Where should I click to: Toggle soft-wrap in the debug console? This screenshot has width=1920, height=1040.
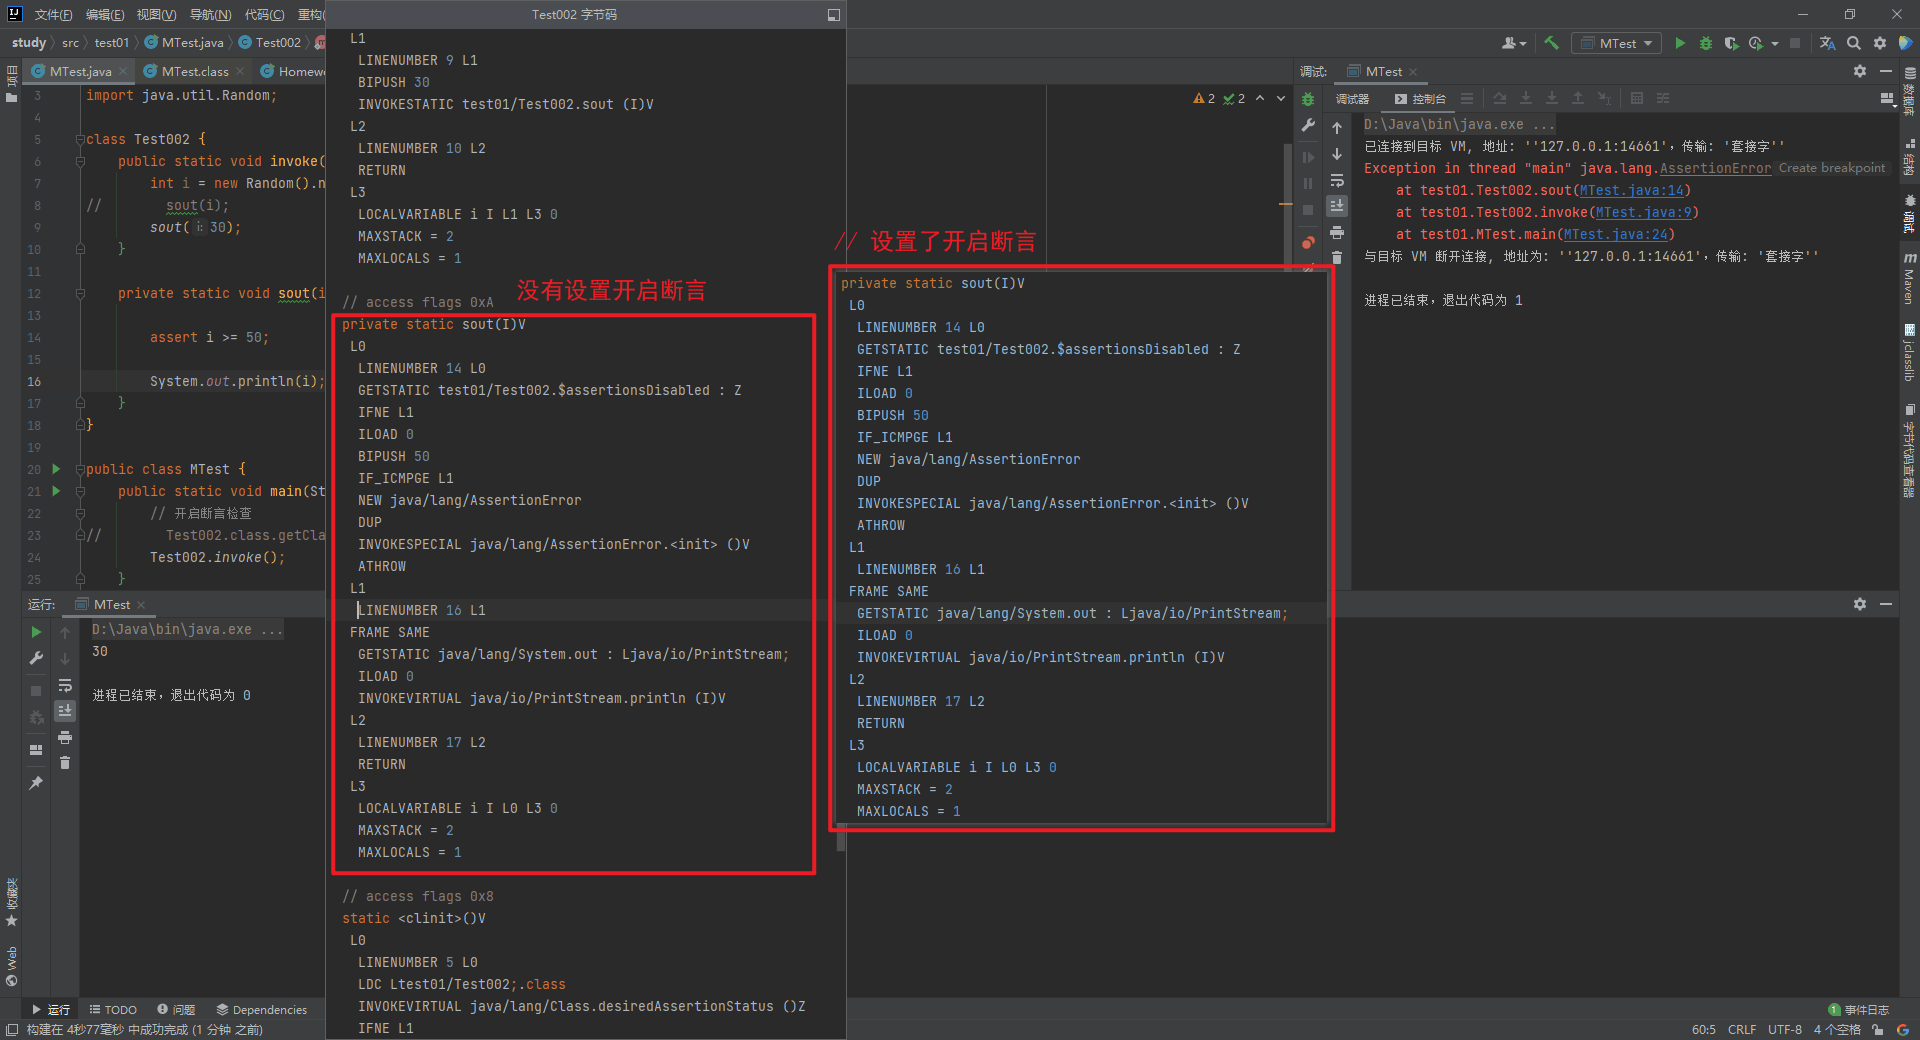coord(1337,180)
